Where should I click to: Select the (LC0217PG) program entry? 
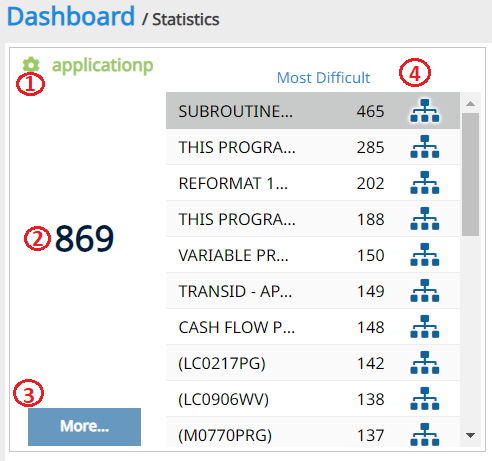pyautogui.click(x=222, y=363)
